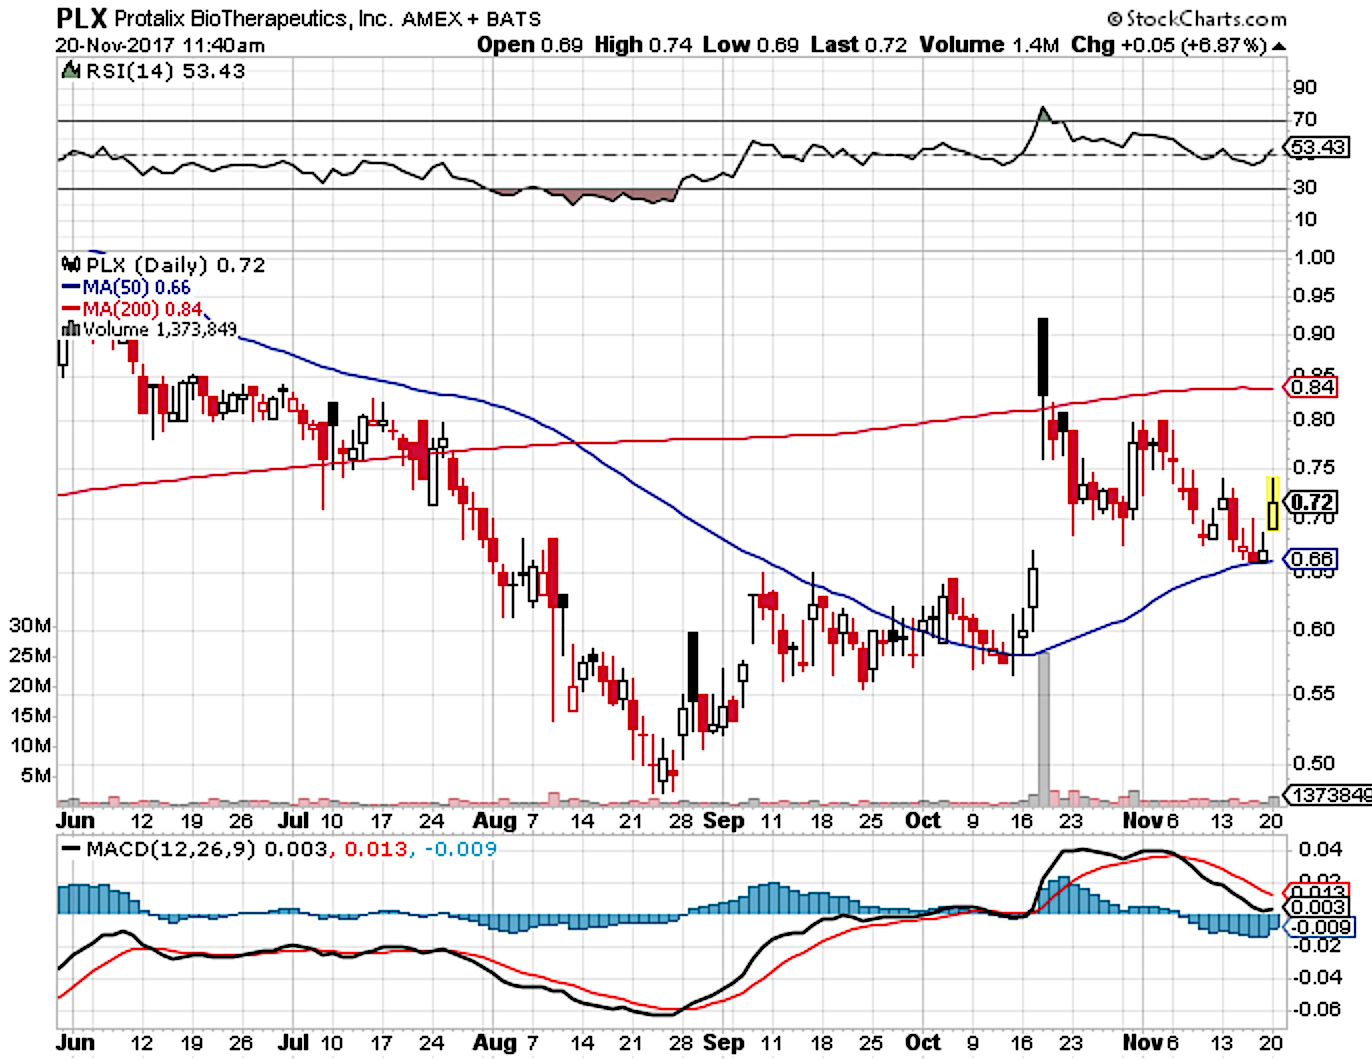This screenshot has height=1060, width=1372.
Task: Click the red 0.013 MACD signal legend value
Action: pyautogui.click(x=376, y=849)
